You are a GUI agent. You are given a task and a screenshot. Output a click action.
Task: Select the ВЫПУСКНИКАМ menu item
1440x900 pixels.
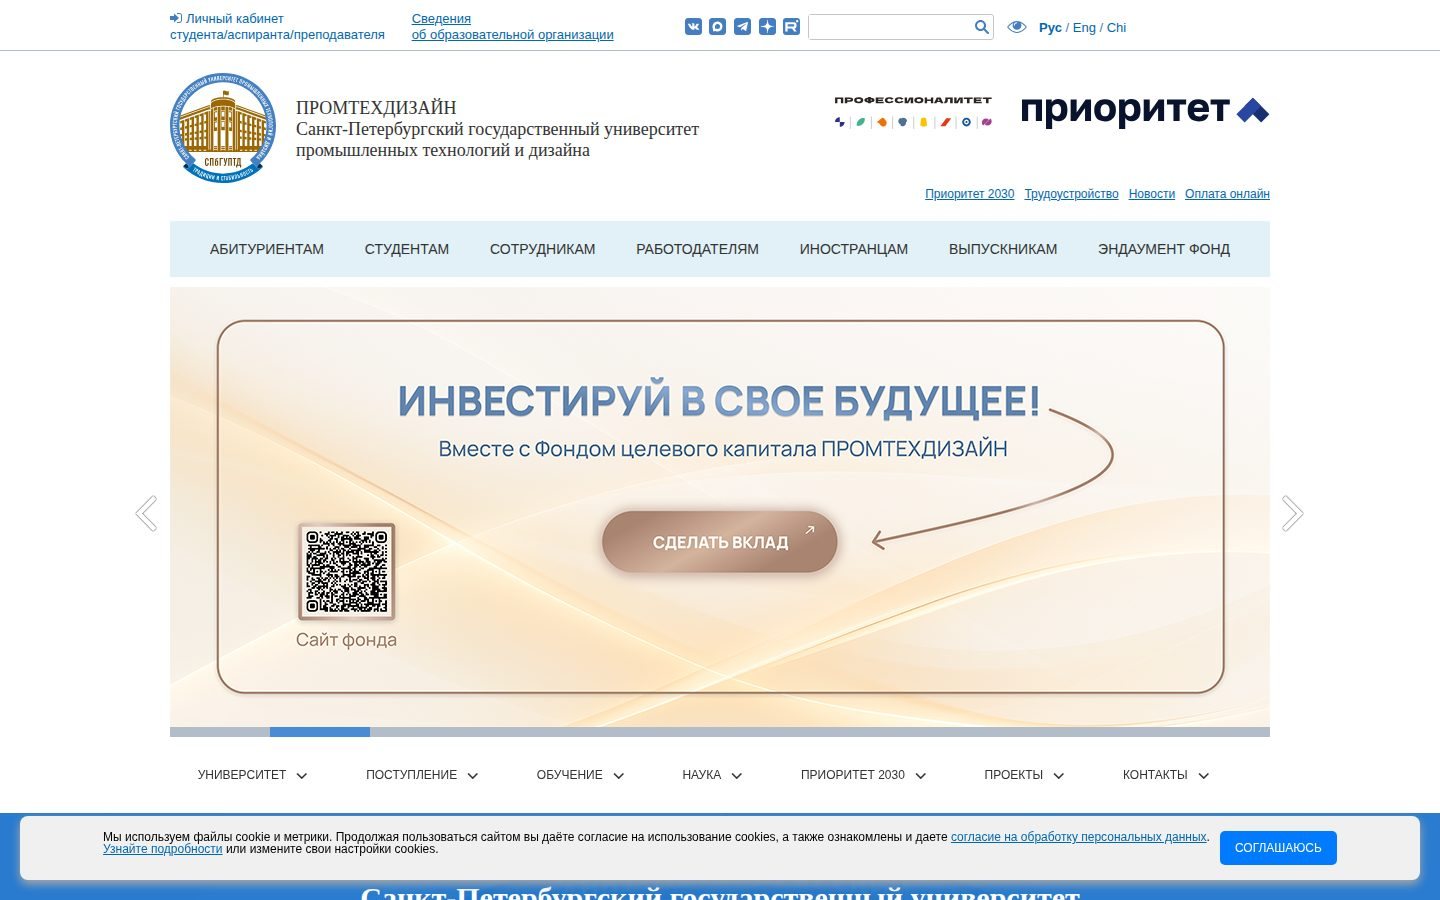[x=1003, y=249]
